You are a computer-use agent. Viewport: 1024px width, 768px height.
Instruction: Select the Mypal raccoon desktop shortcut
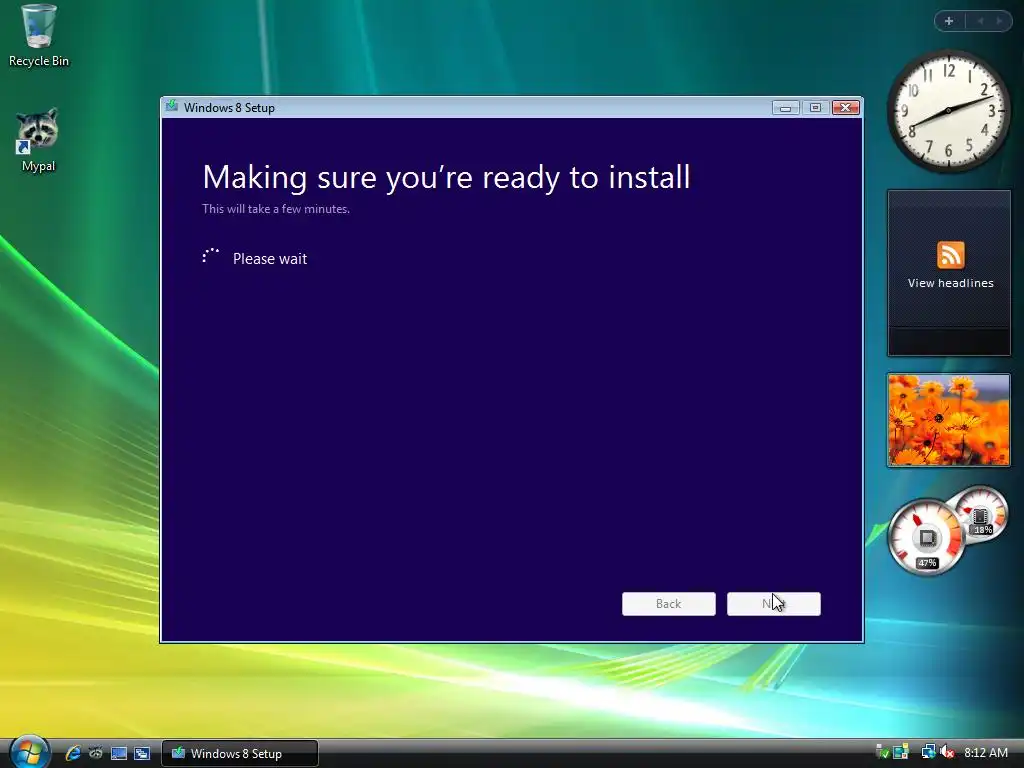38,140
